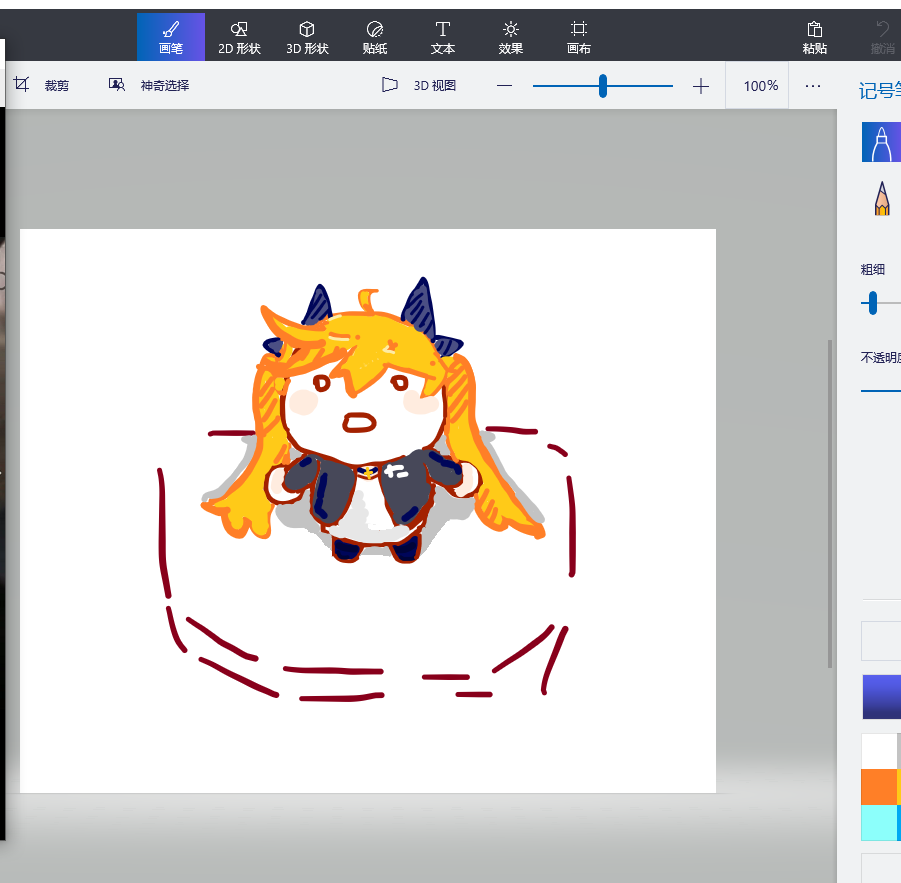Screen dimensions: 901x883
Task: Open the 效果 effects panel
Action: [511, 37]
